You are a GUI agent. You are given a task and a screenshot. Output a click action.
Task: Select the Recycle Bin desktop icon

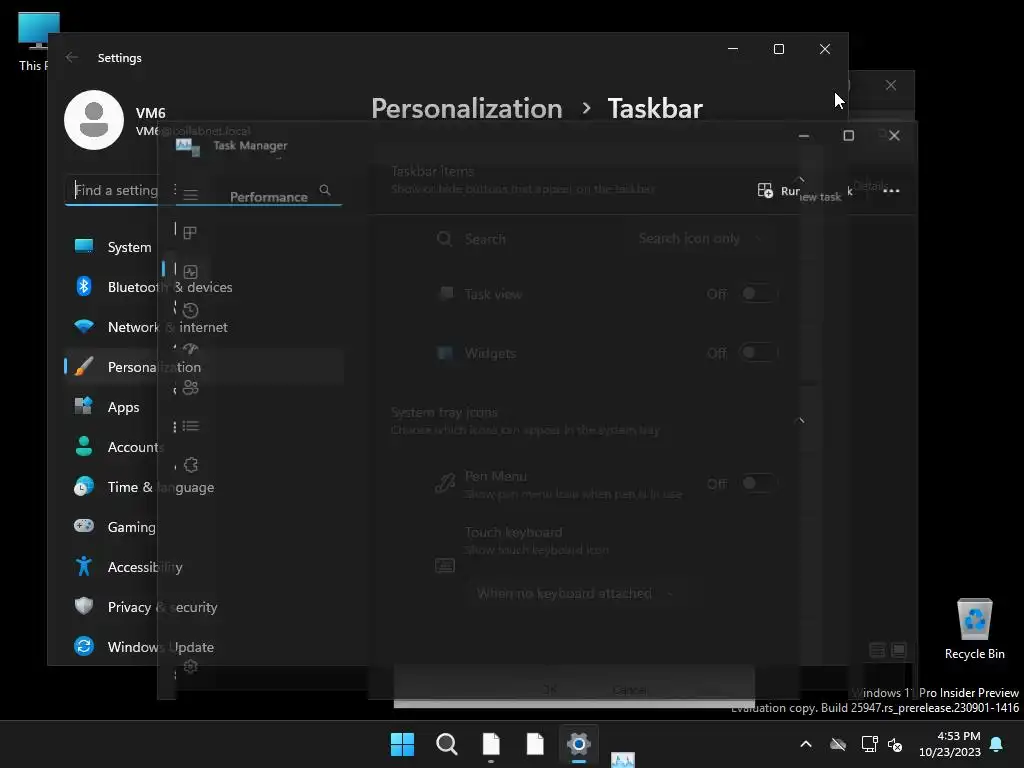974,630
